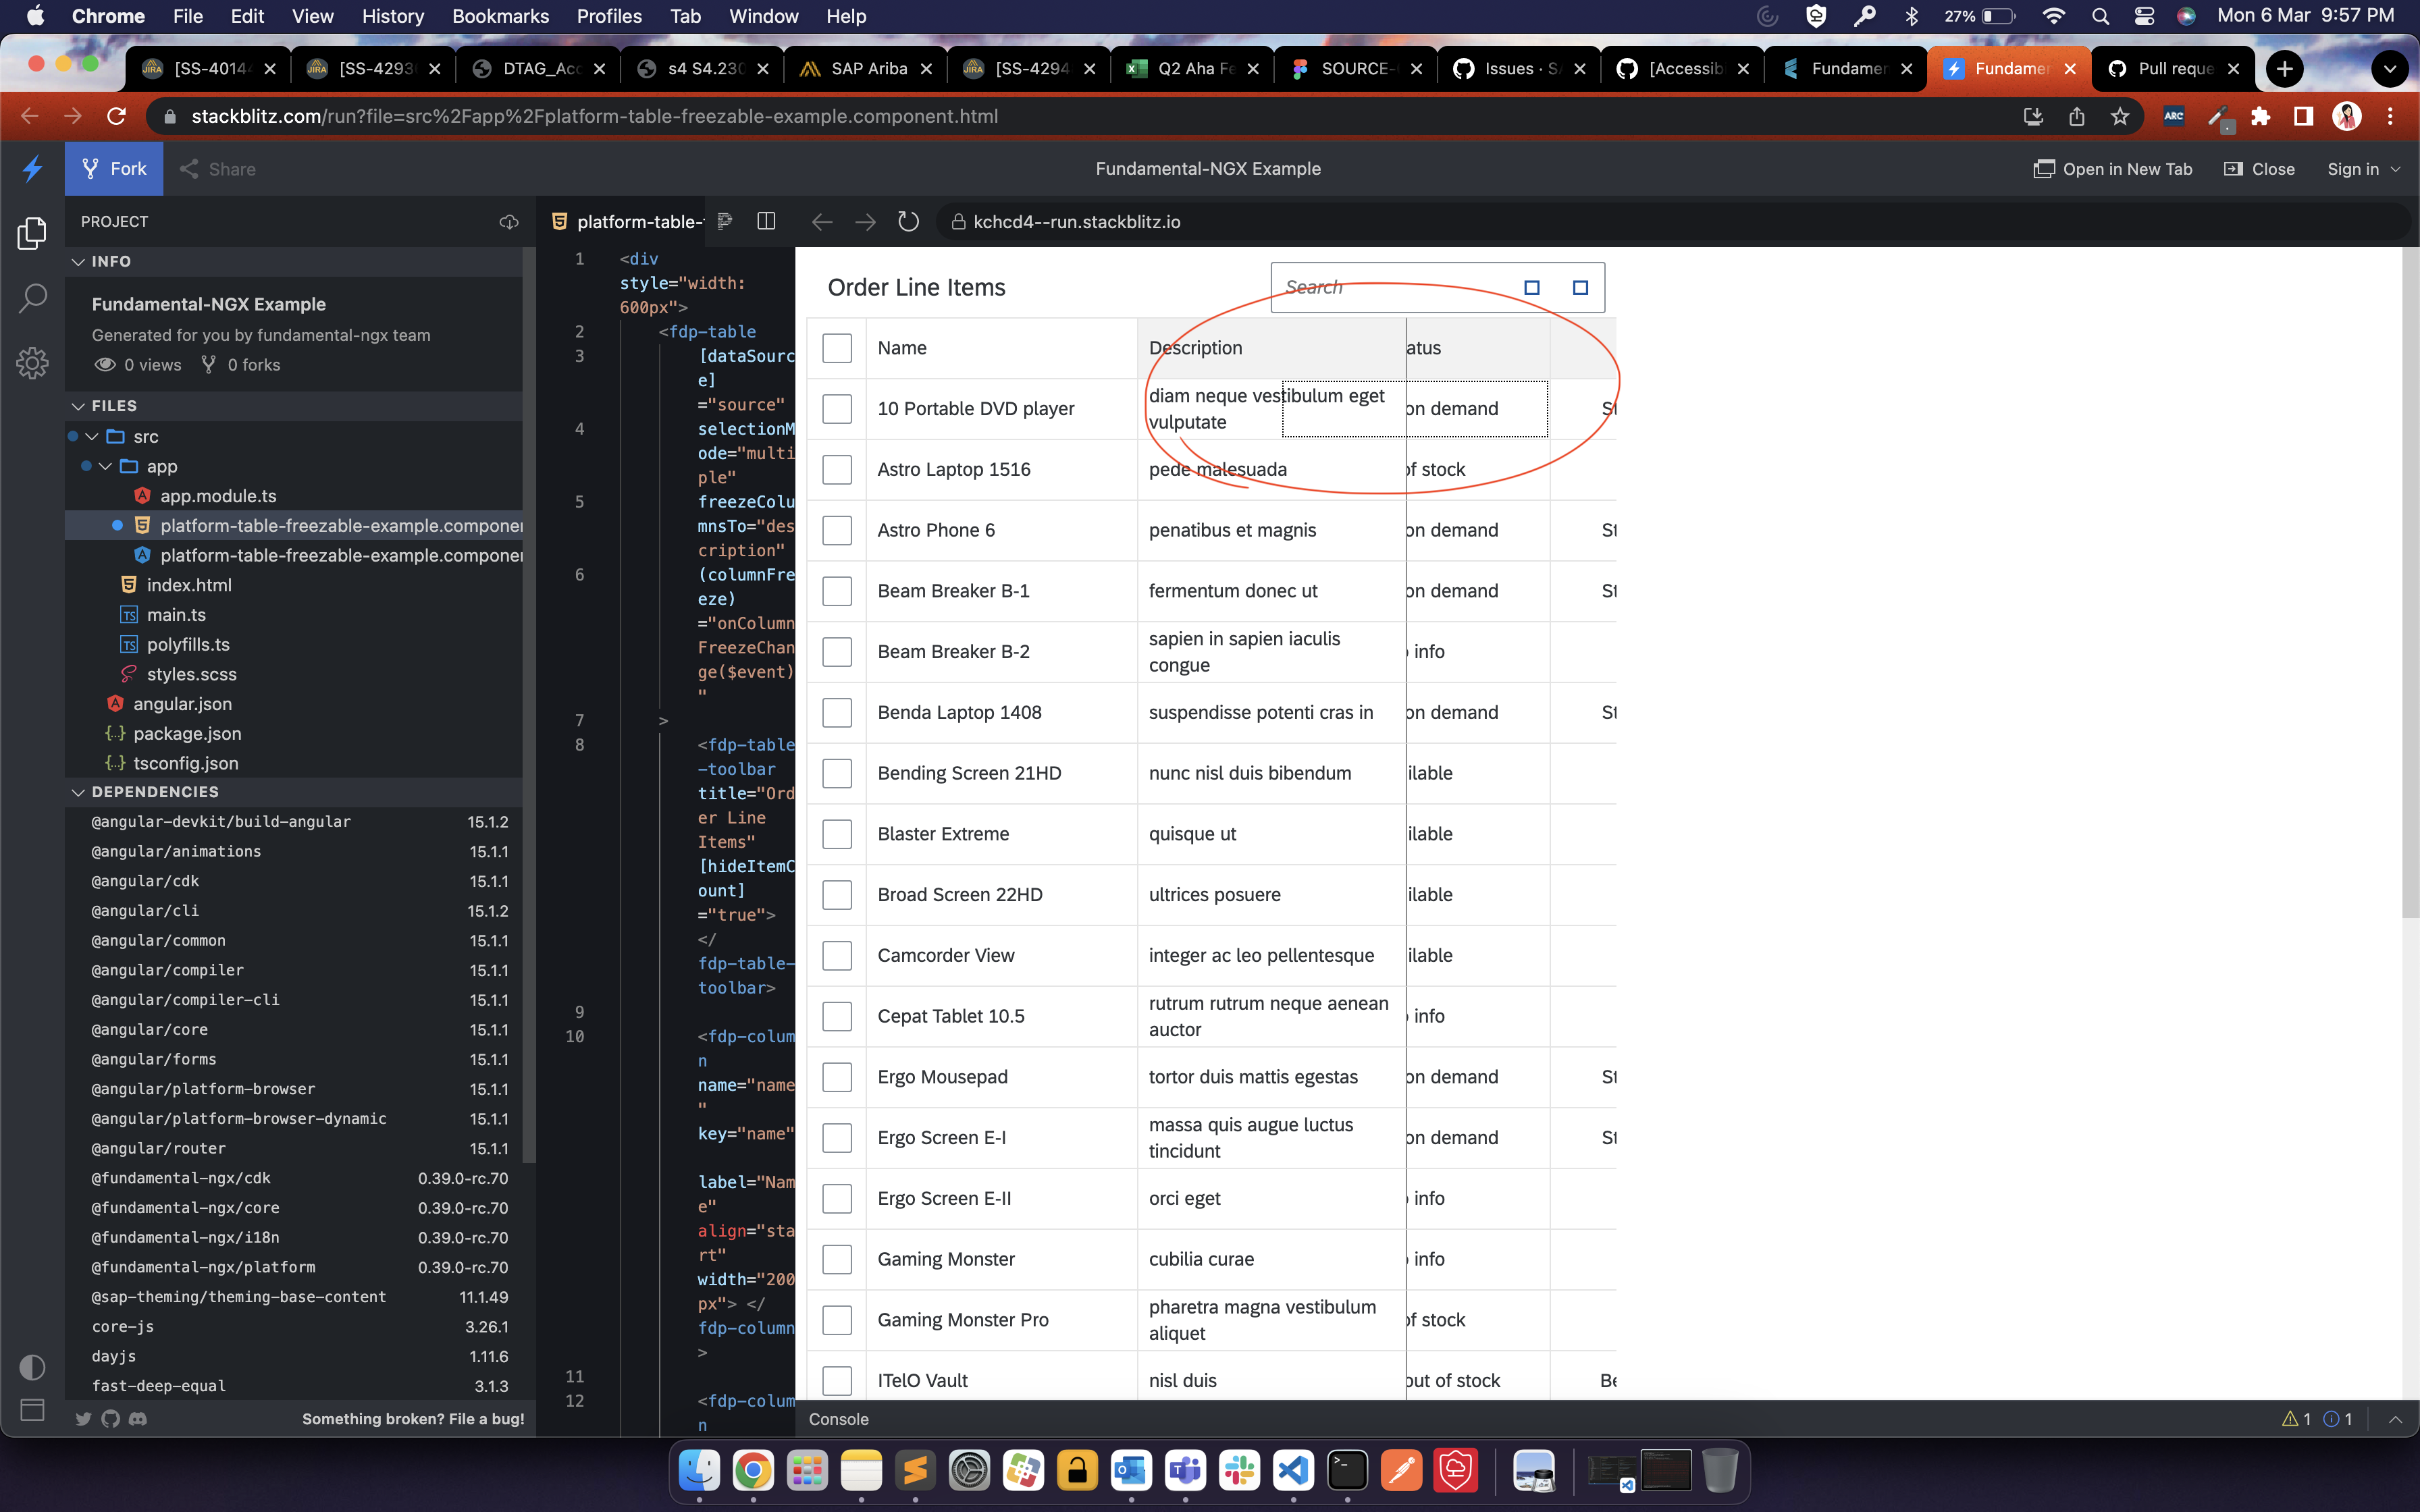2420x1512 pixels.
Task: Refresh the preview pane
Action: click(907, 222)
